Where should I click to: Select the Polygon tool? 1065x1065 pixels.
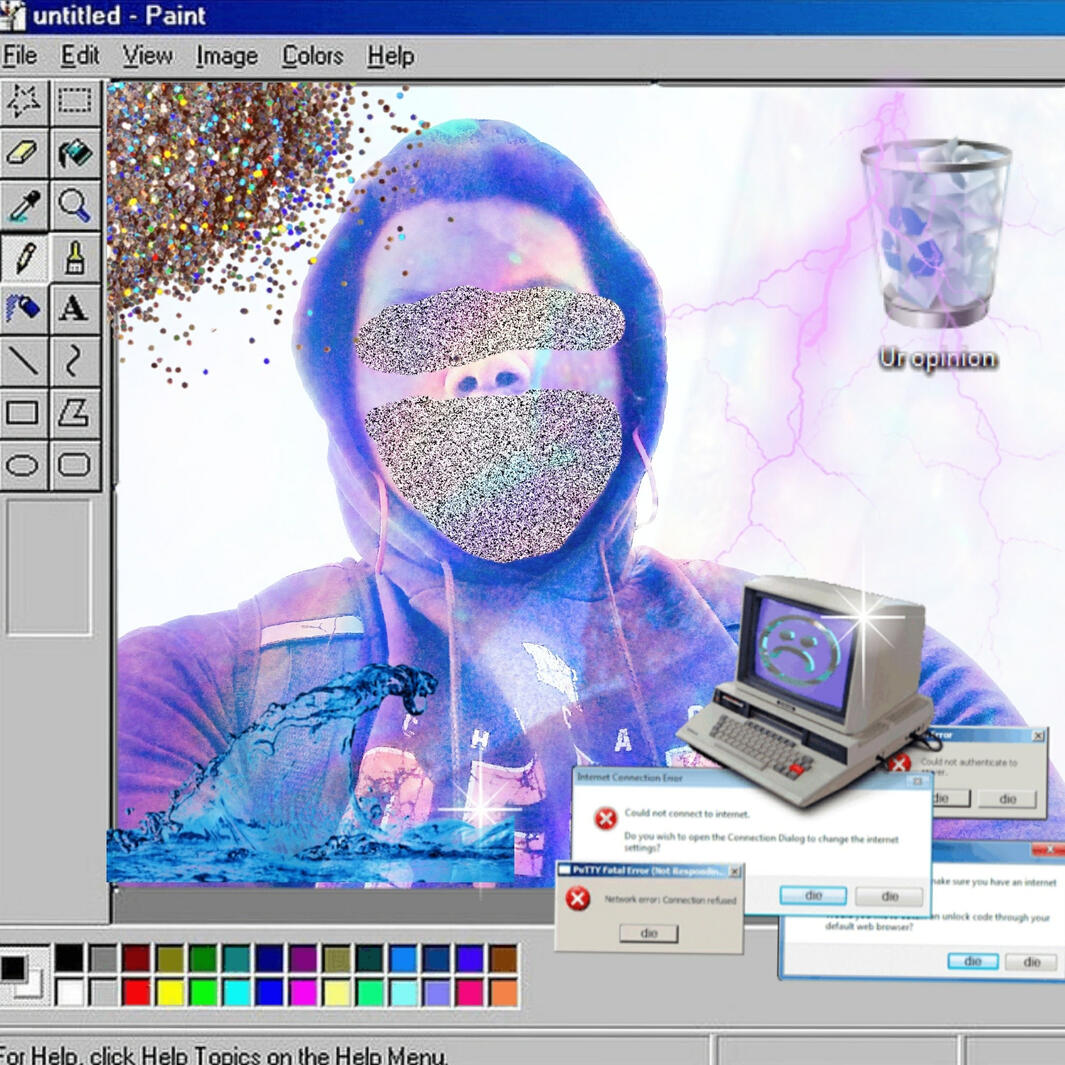pyautogui.click(x=75, y=412)
